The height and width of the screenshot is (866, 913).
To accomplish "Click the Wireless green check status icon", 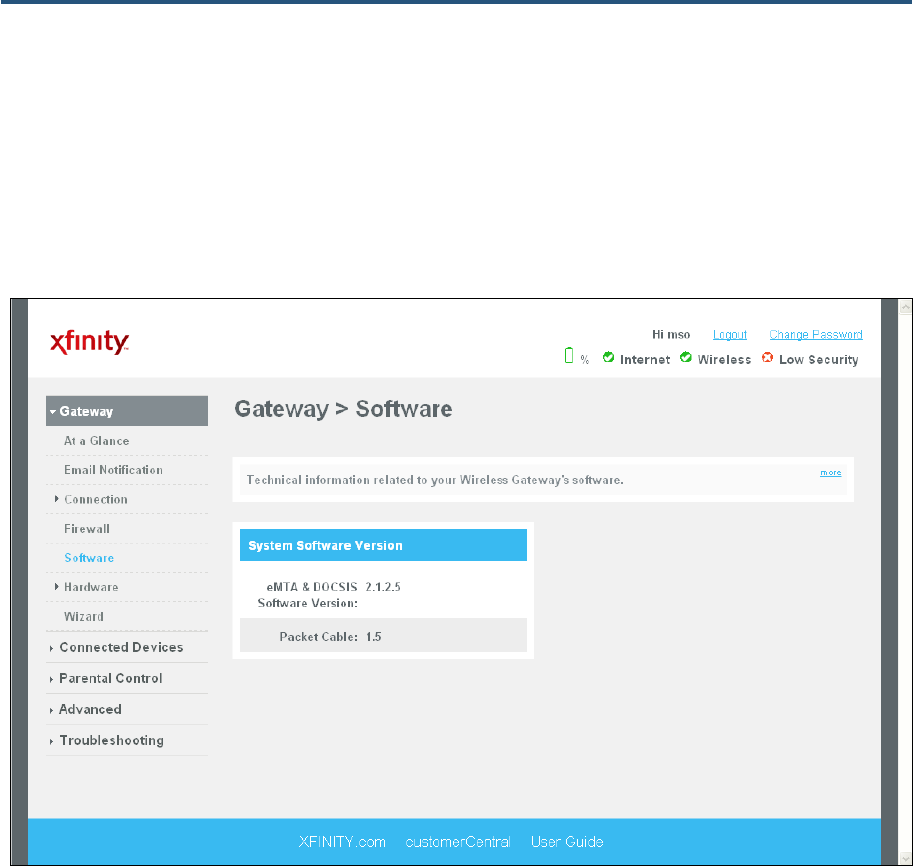I will click(x=686, y=357).
